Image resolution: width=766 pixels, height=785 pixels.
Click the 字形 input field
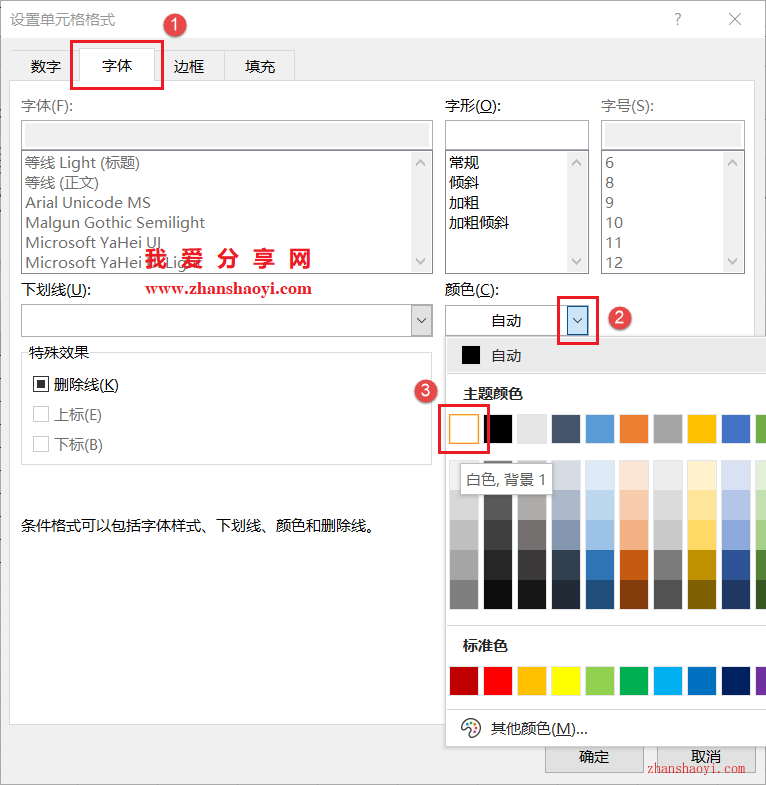[x=517, y=135]
